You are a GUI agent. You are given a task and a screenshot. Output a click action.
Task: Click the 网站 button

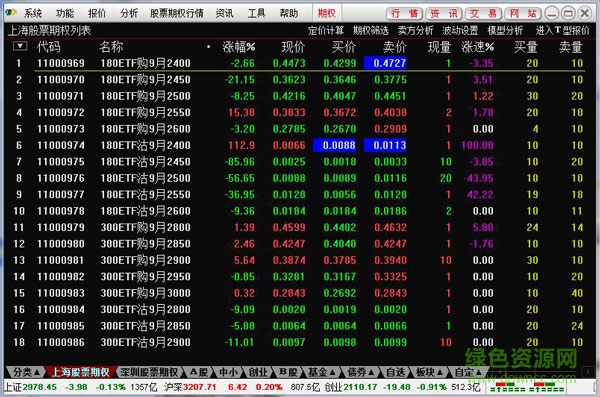click(523, 14)
